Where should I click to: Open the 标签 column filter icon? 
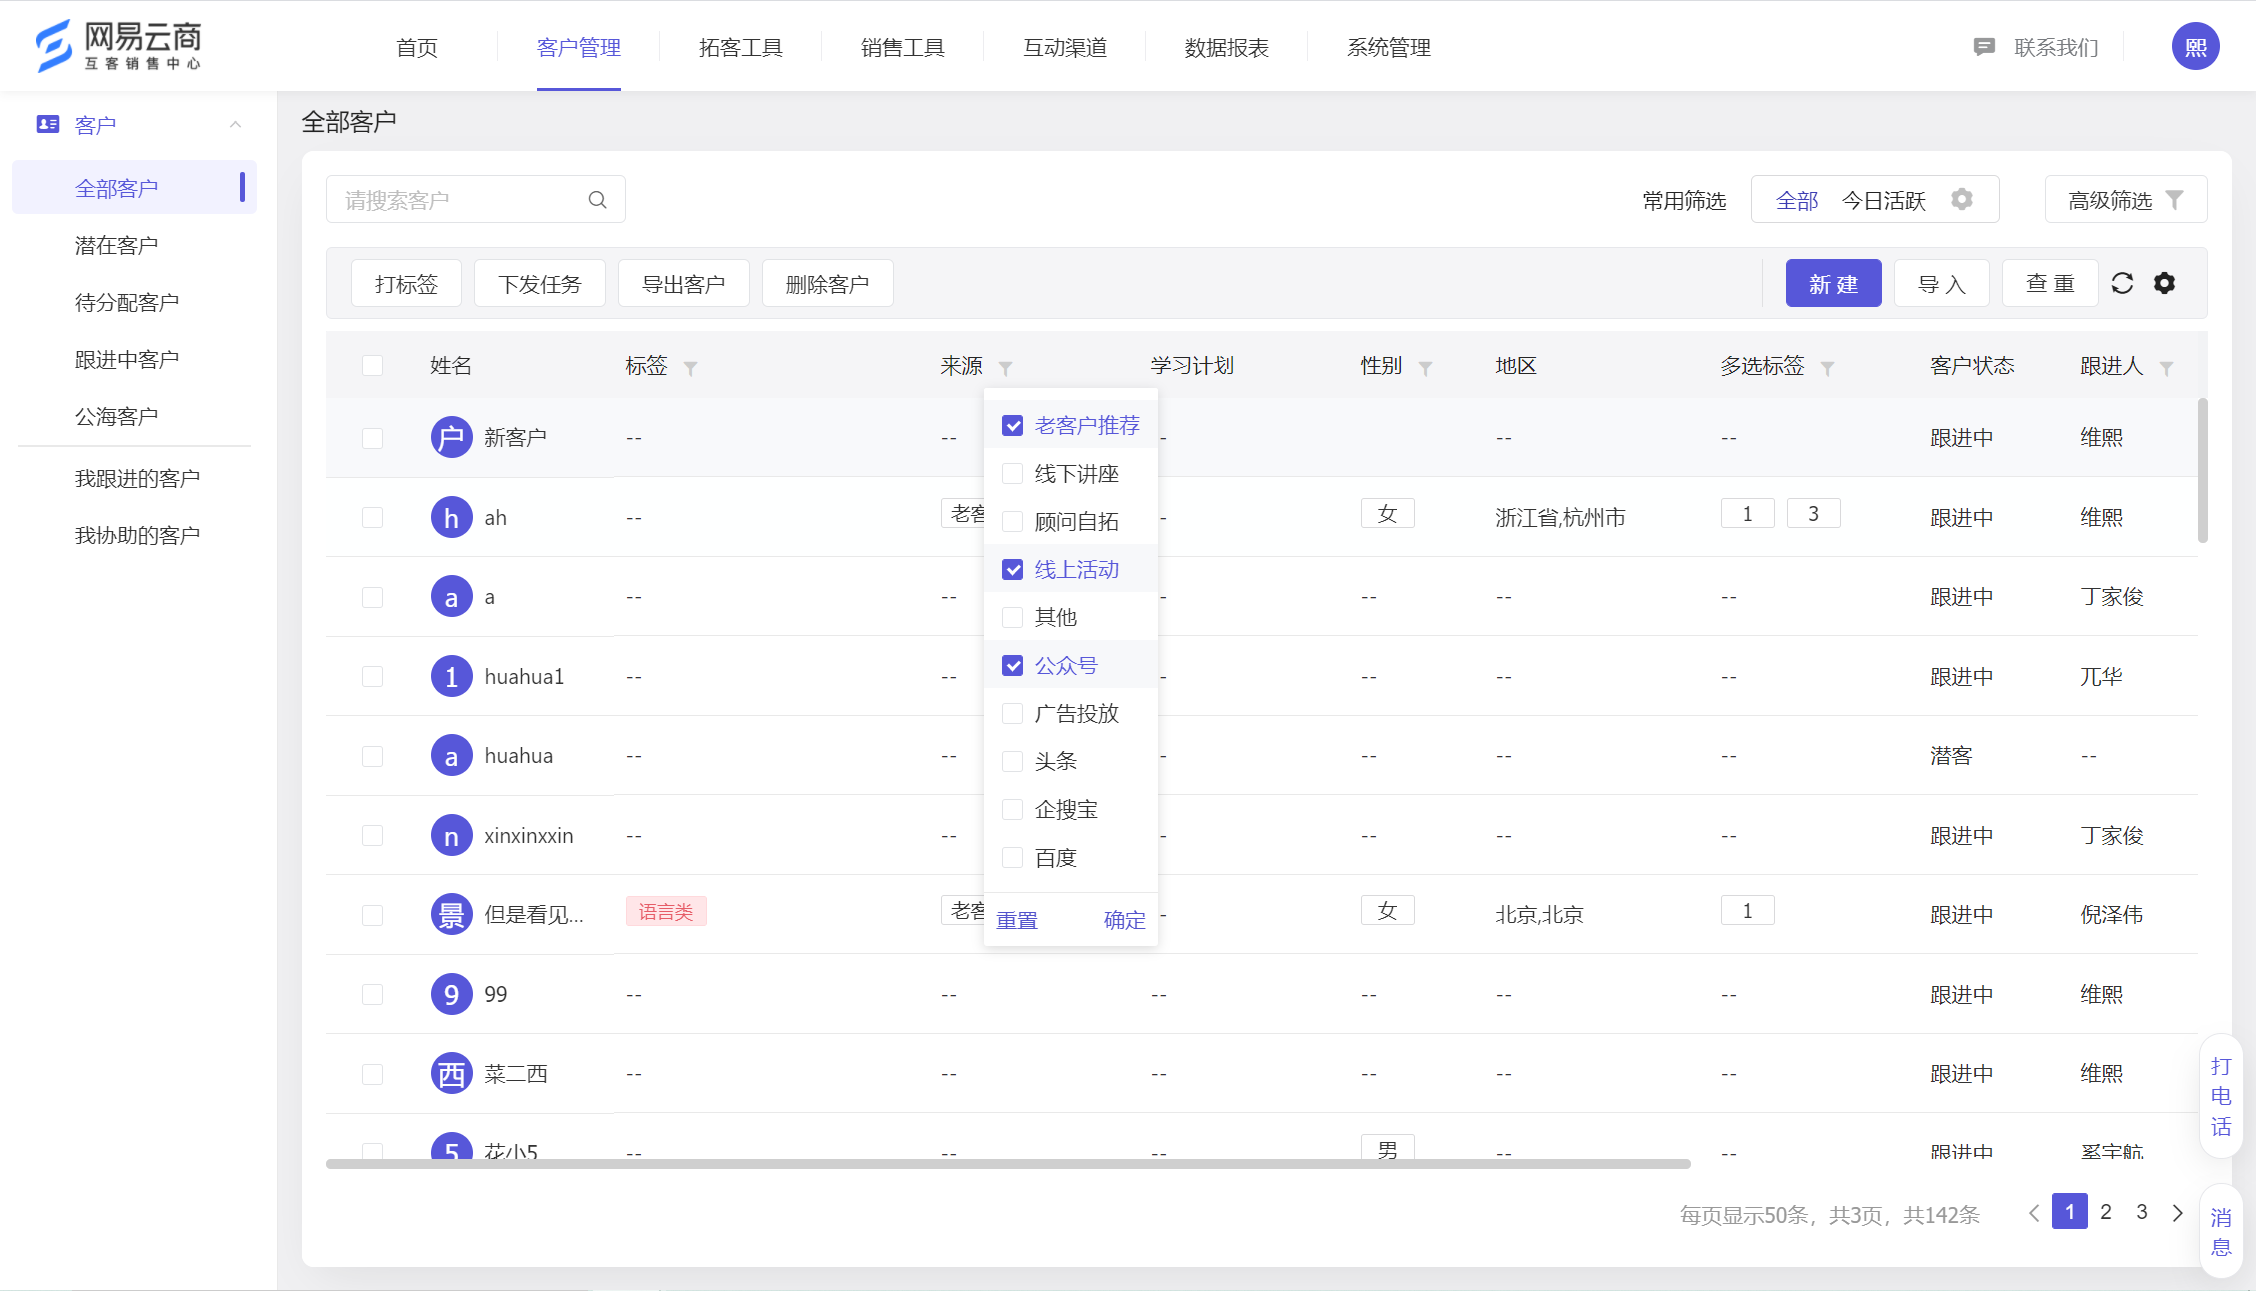point(690,368)
